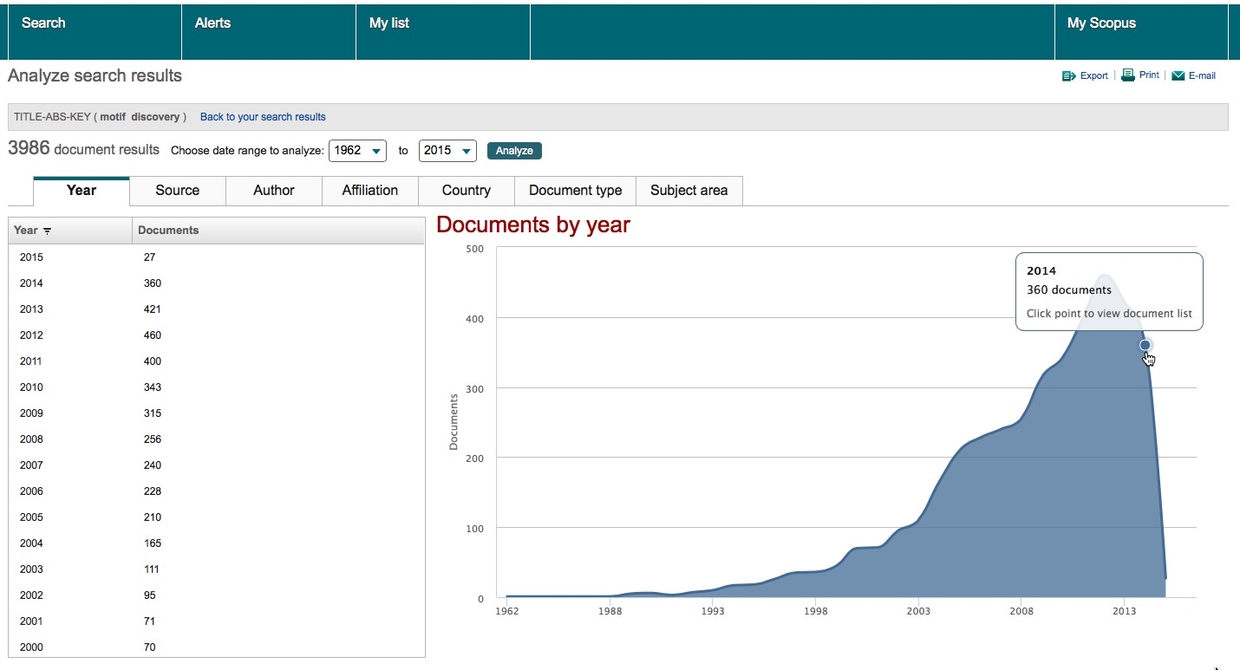The height and width of the screenshot is (670, 1240).
Task: Open the start year 1962 dropdown
Action: 357,150
